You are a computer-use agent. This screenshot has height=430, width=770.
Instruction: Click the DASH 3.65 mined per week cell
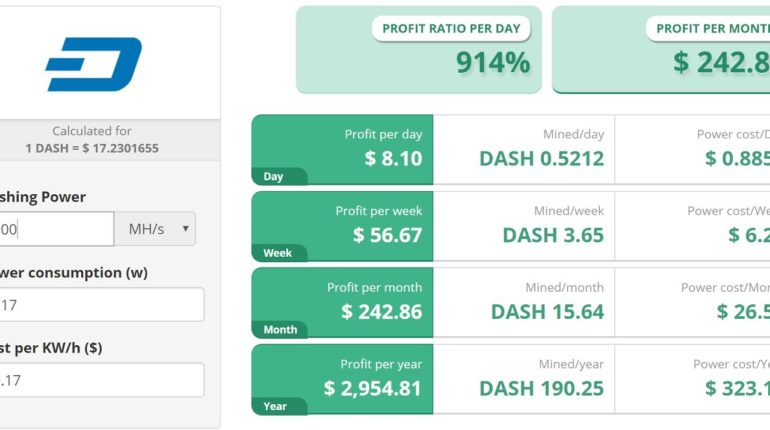point(524,226)
